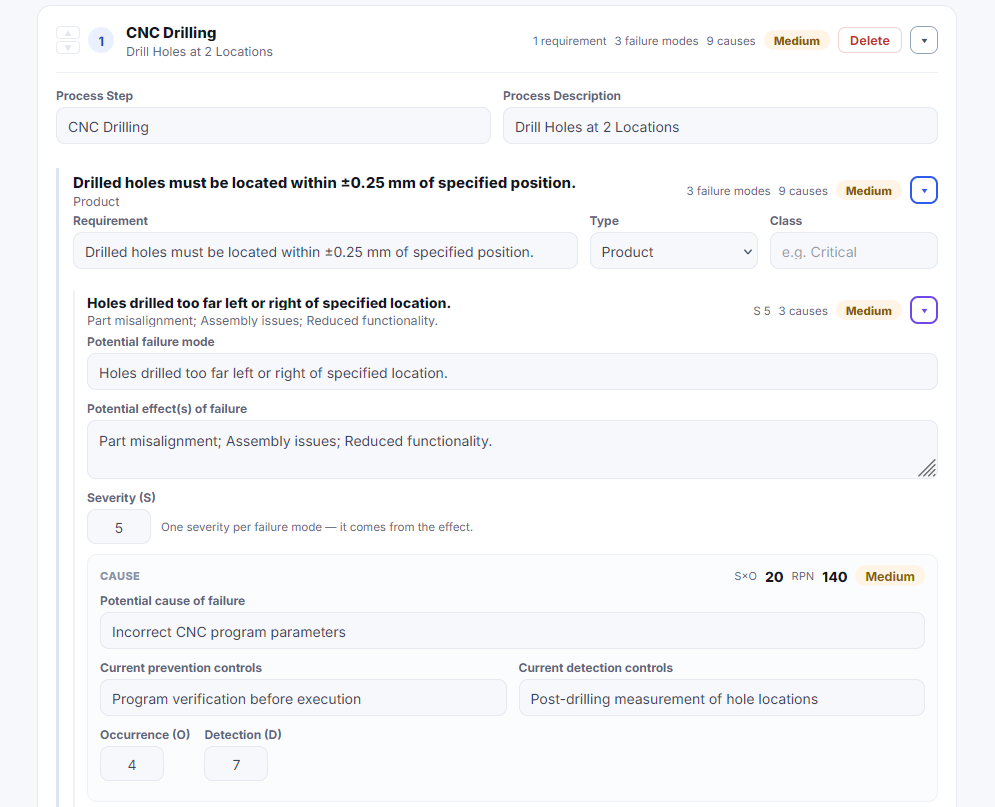The image size is (995, 807).
Task: Delete the CNC Drilling process step
Action: click(x=869, y=41)
